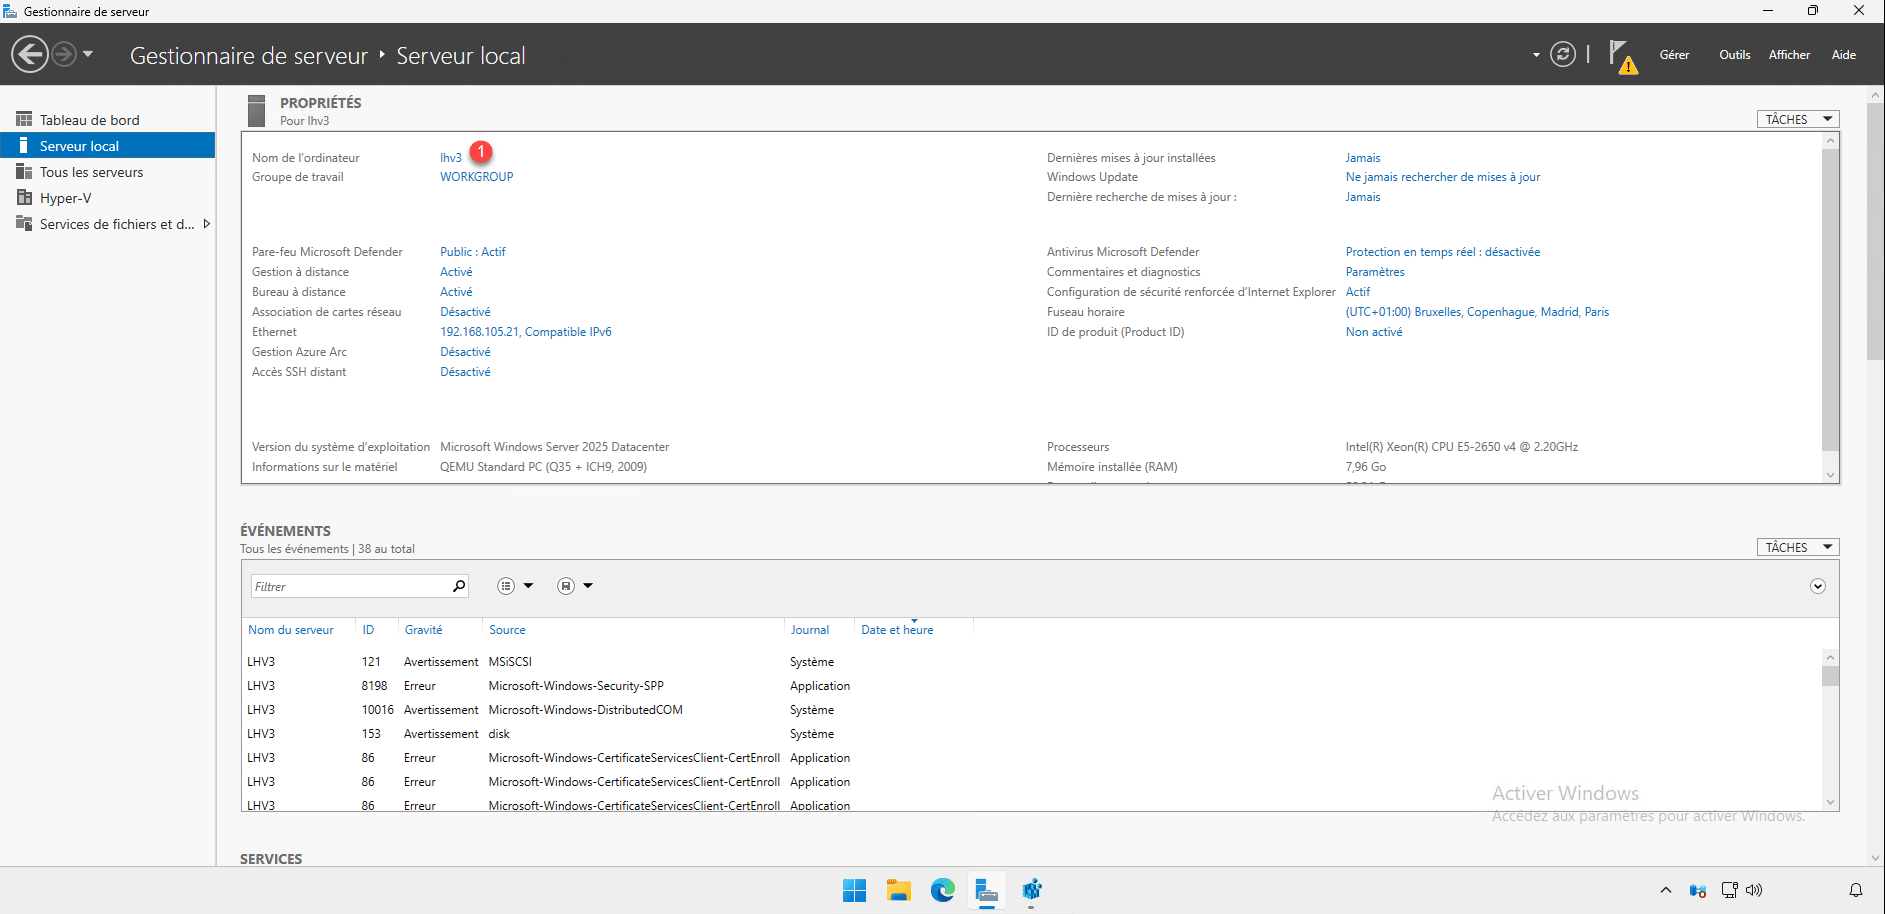The width and height of the screenshot is (1885, 914).
Task: Click Gestion à distance Activé link
Action: 456,272
